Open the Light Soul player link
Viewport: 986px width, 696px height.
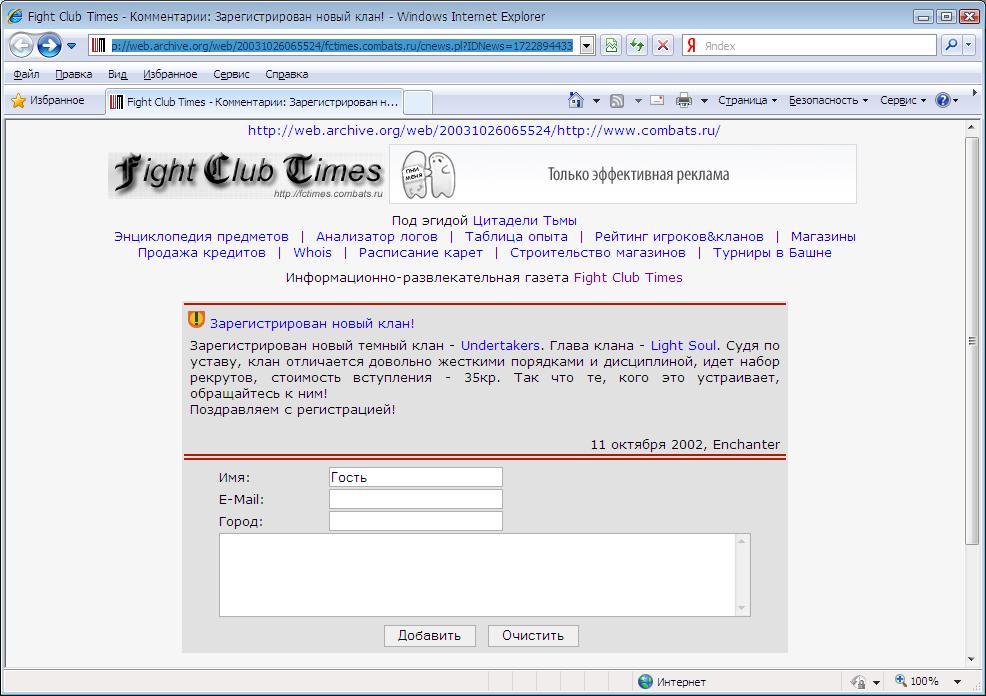click(684, 346)
